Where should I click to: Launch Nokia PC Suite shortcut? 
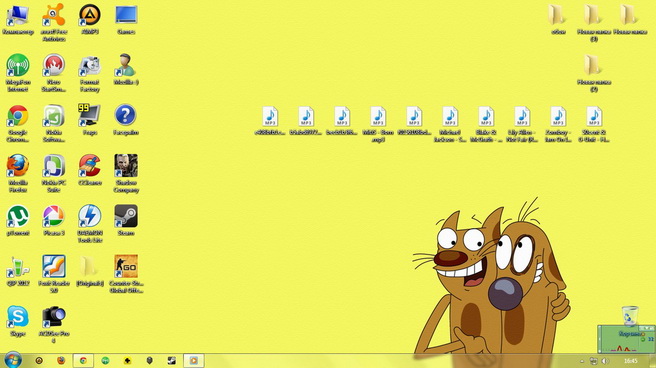(54, 174)
